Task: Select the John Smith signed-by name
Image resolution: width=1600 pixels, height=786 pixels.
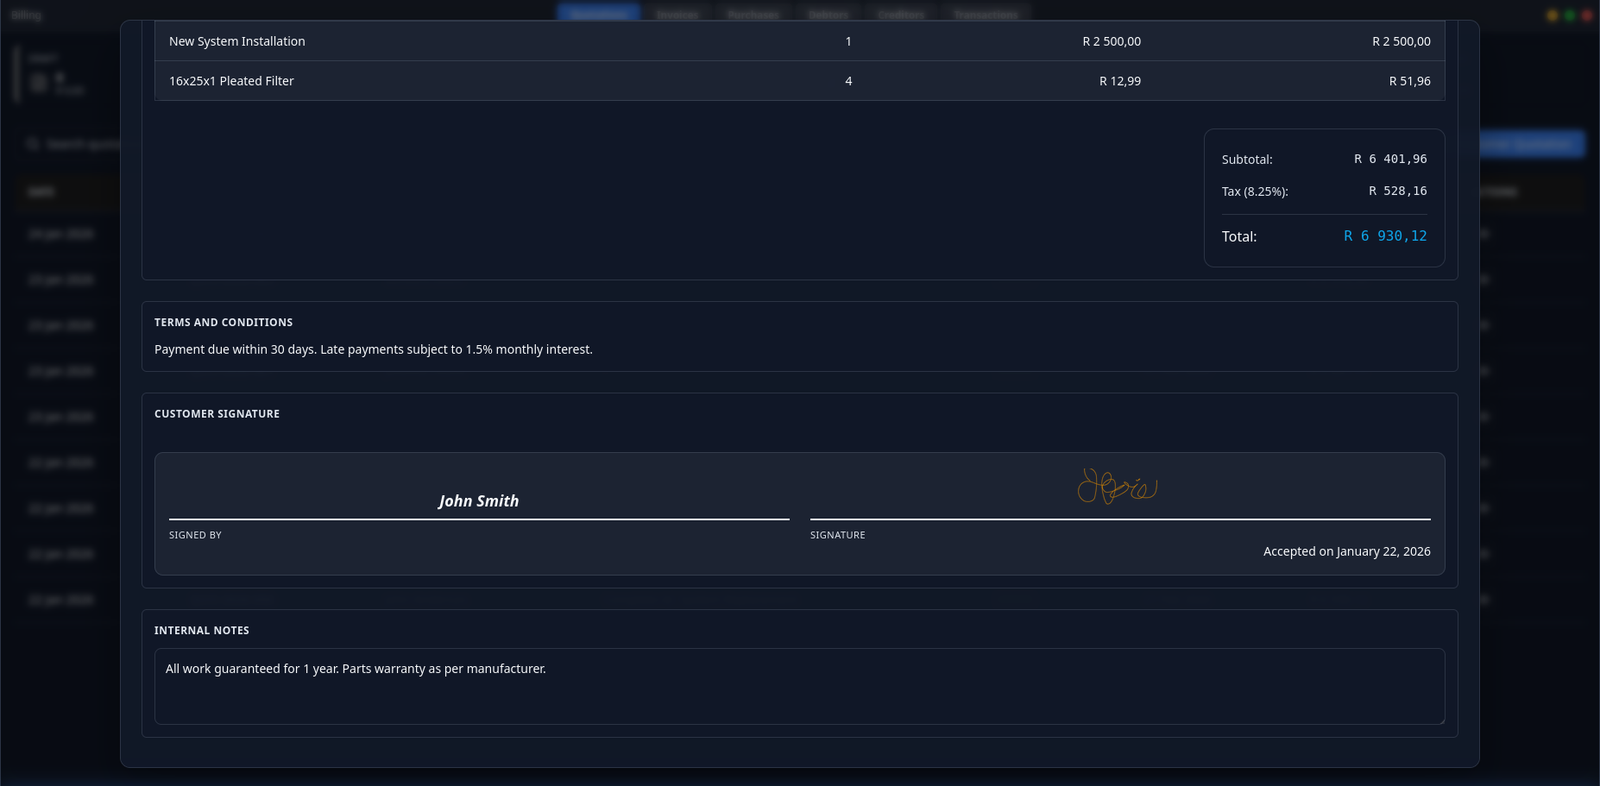Action: (x=478, y=501)
